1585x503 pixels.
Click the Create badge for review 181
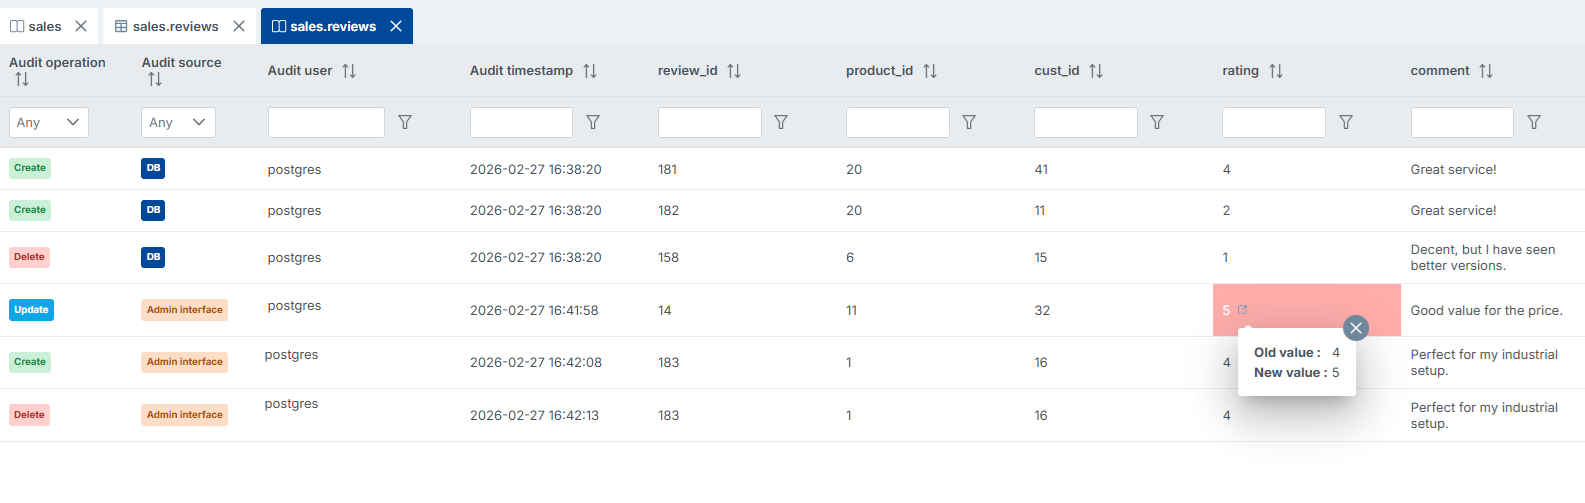pos(30,168)
